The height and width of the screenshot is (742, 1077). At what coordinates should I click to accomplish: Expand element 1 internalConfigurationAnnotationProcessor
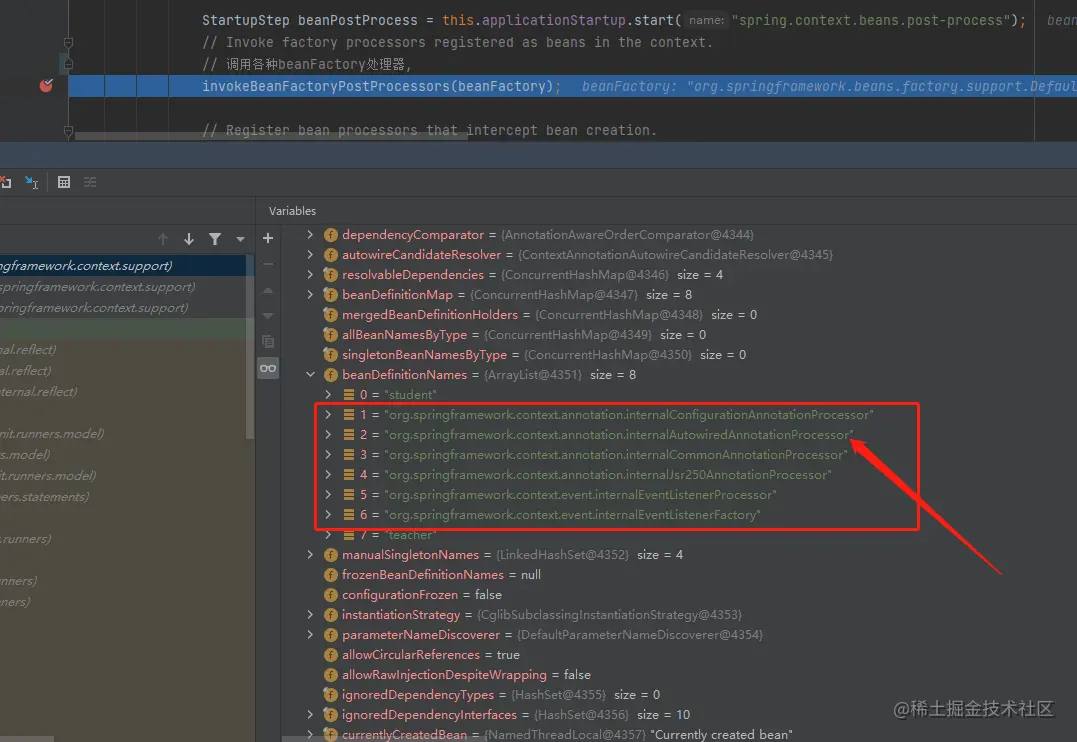point(328,415)
